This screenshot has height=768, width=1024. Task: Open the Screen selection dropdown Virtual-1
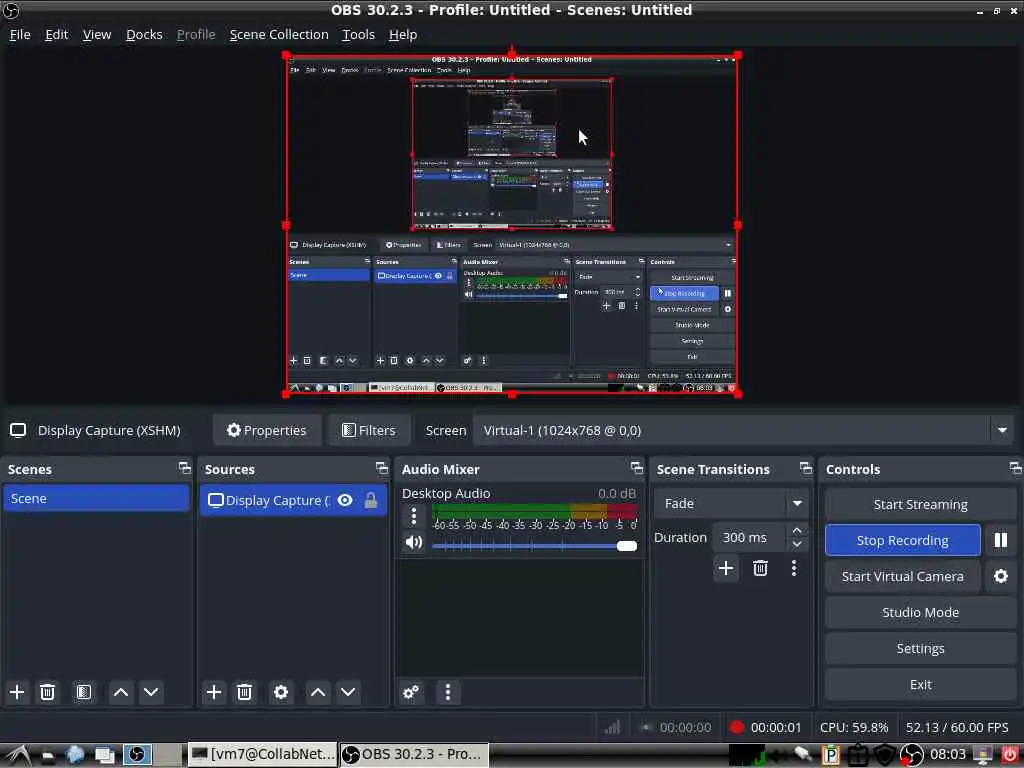[743, 430]
